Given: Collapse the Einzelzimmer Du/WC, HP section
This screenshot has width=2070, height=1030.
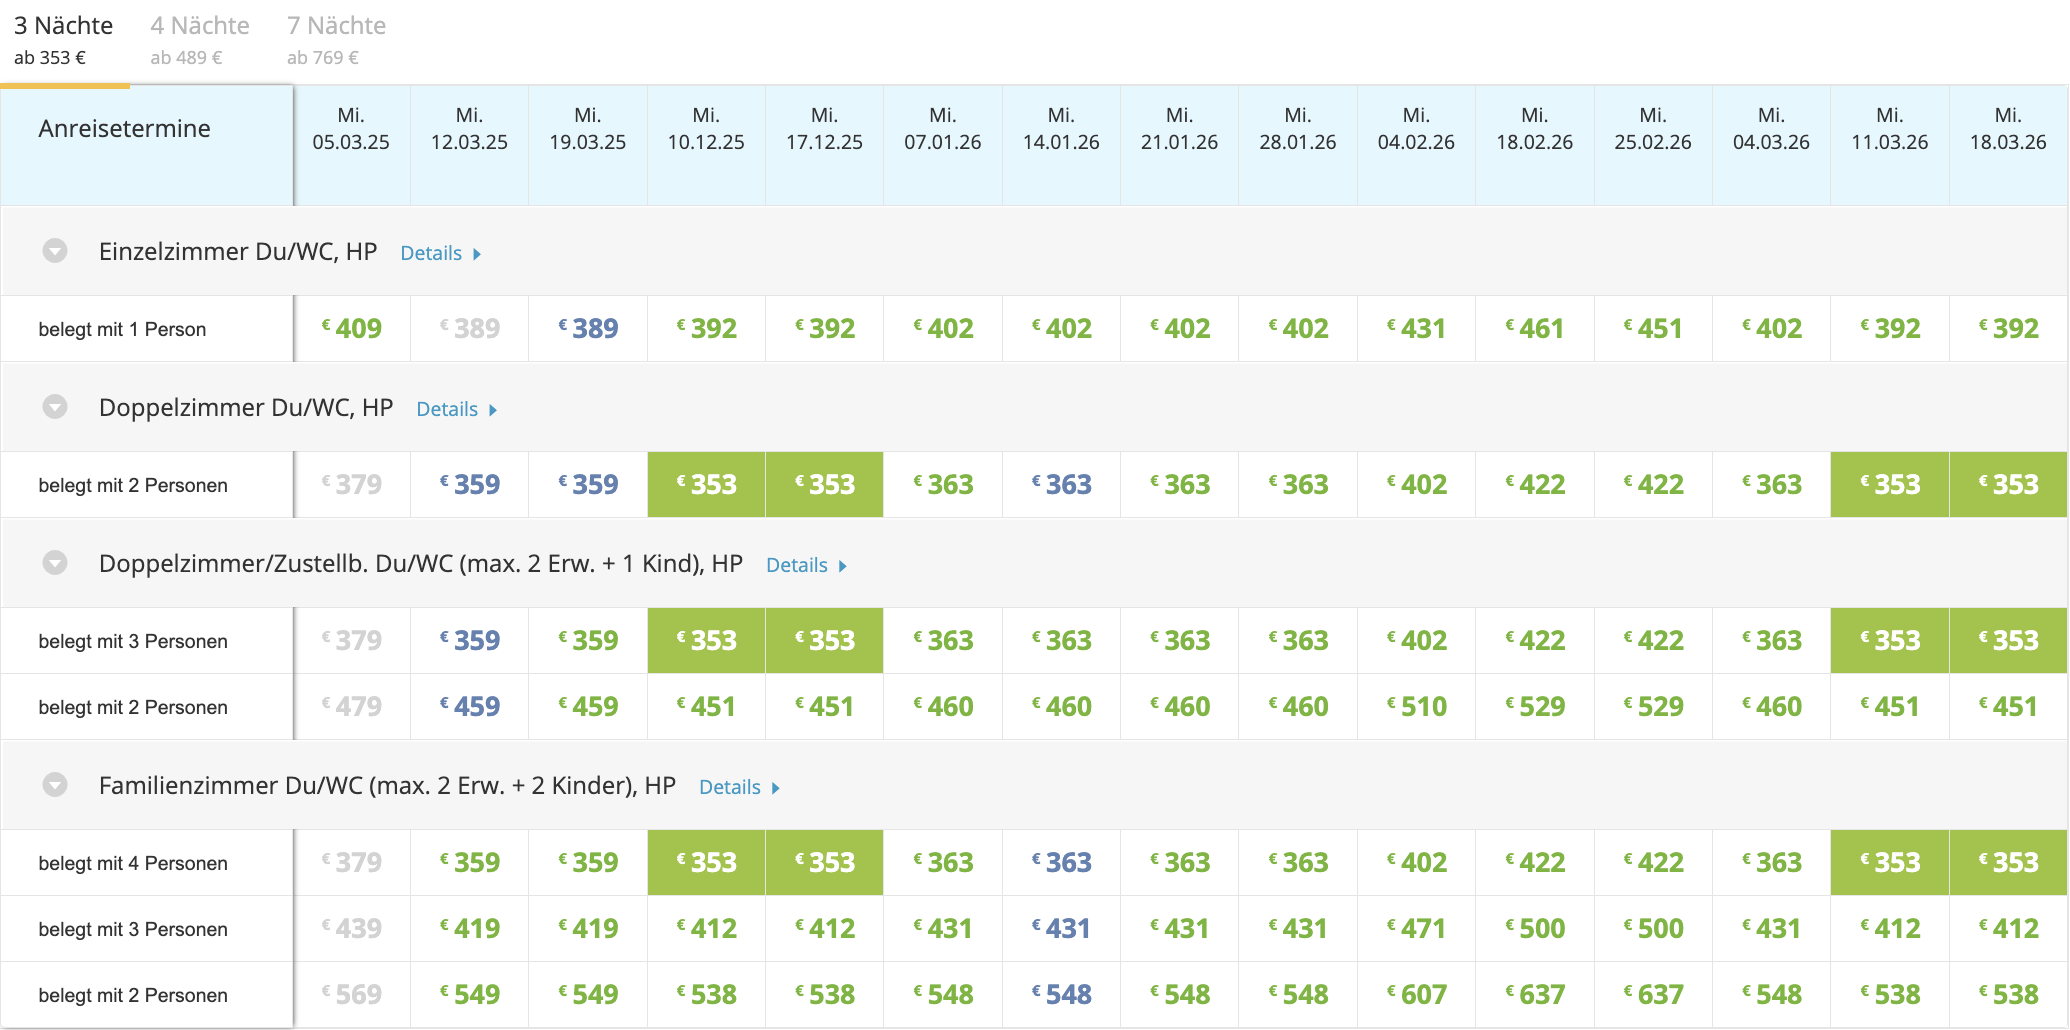Looking at the screenshot, I should [x=55, y=251].
